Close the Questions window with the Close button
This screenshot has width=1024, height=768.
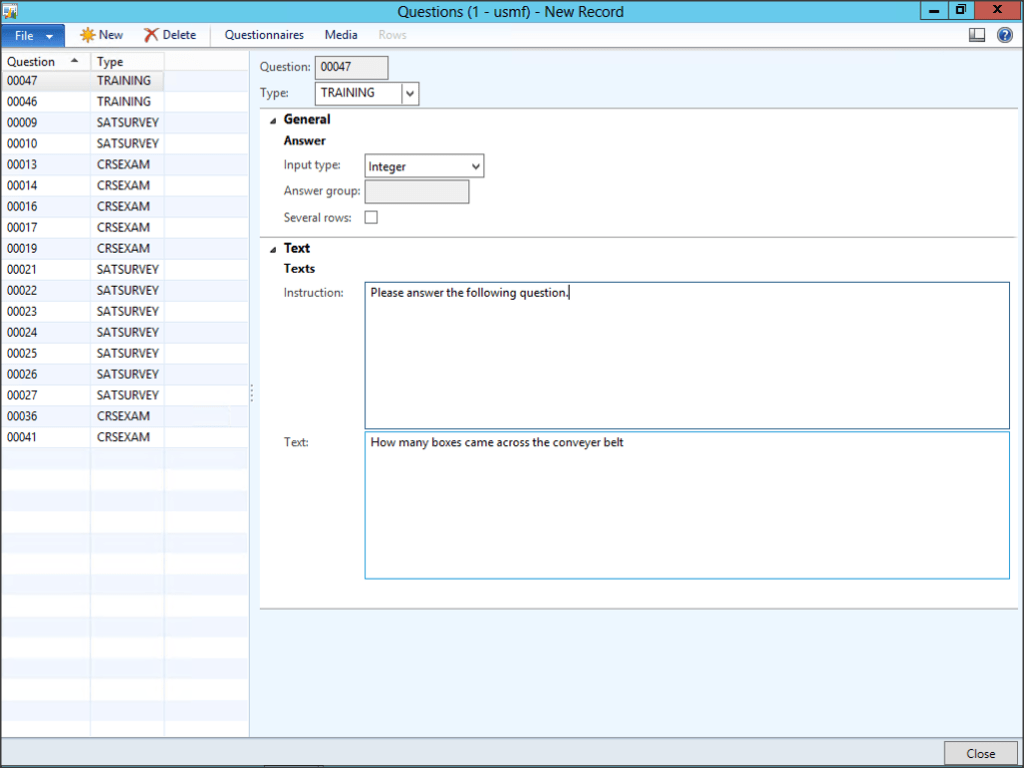980,753
